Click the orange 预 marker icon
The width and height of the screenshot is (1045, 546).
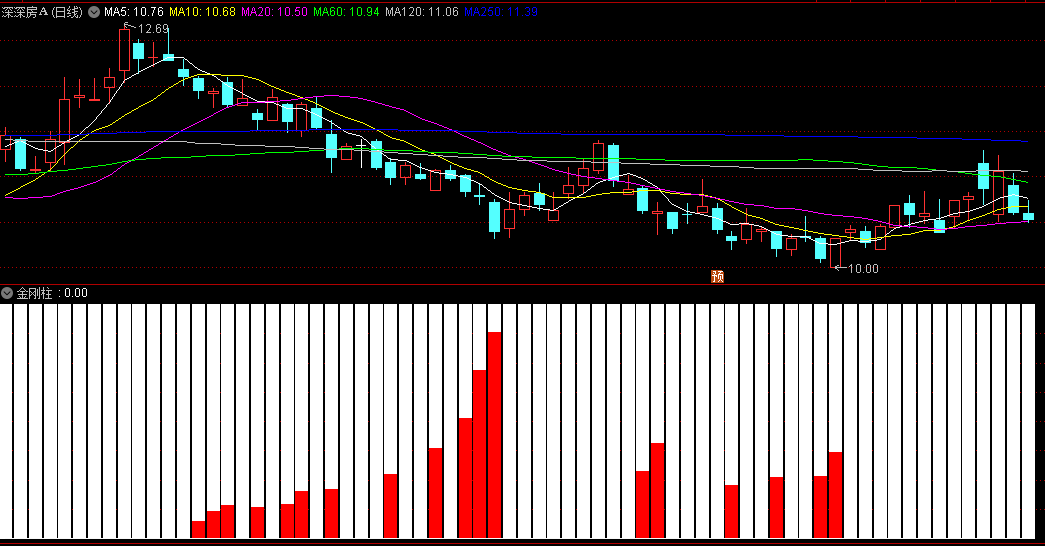coord(718,276)
